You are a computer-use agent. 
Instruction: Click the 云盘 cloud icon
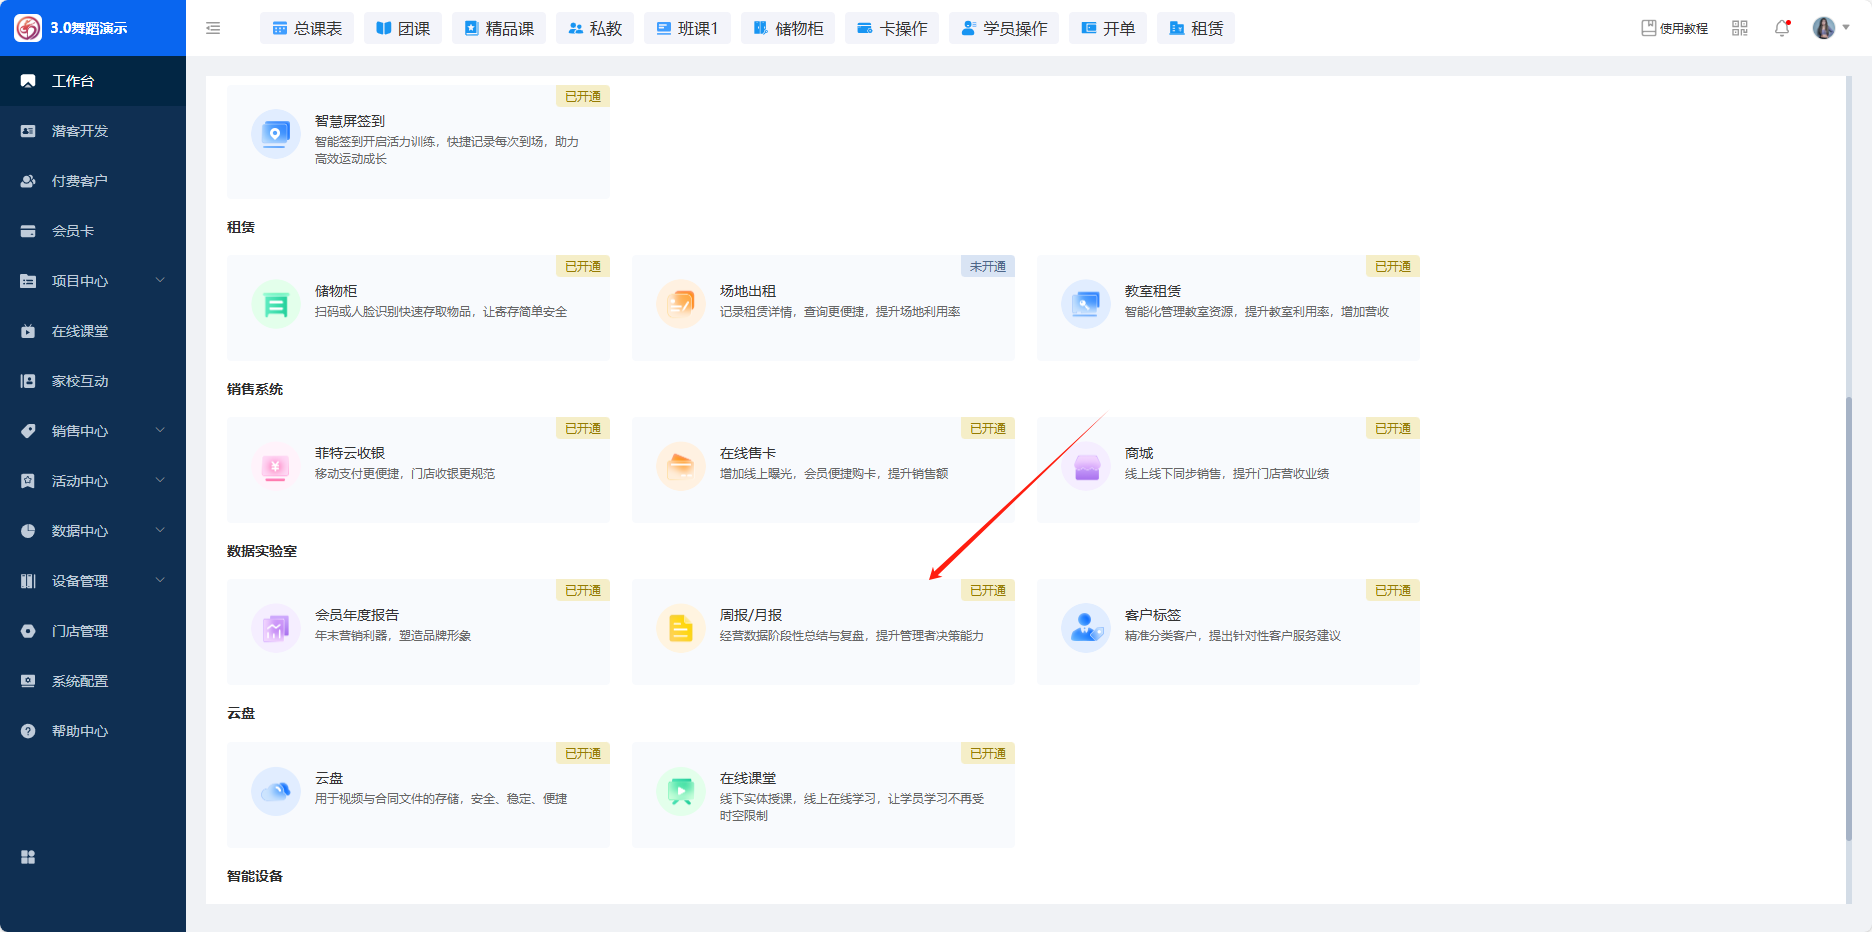pyautogui.click(x=276, y=791)
